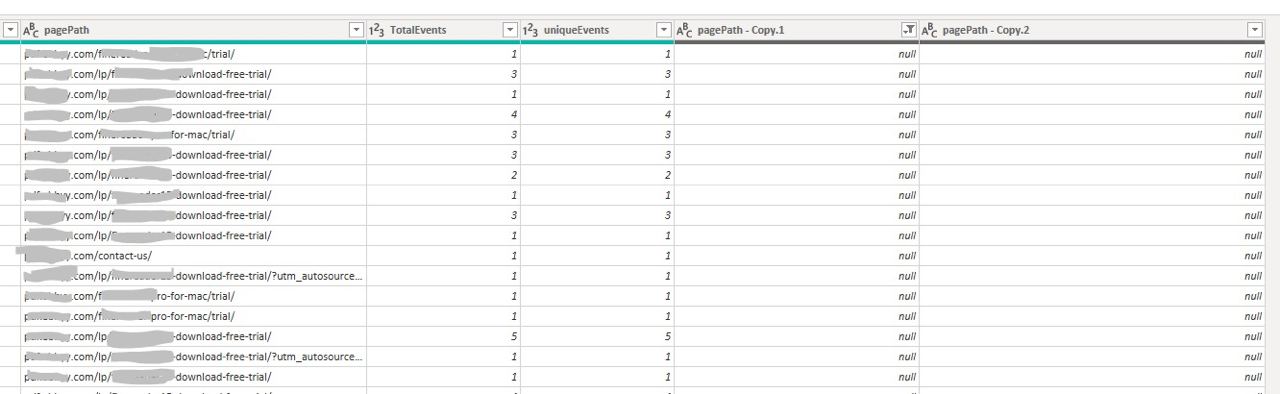The image size is (1280, 394).
Task: Select the TotalEvents column header
Action: (443, 31)
